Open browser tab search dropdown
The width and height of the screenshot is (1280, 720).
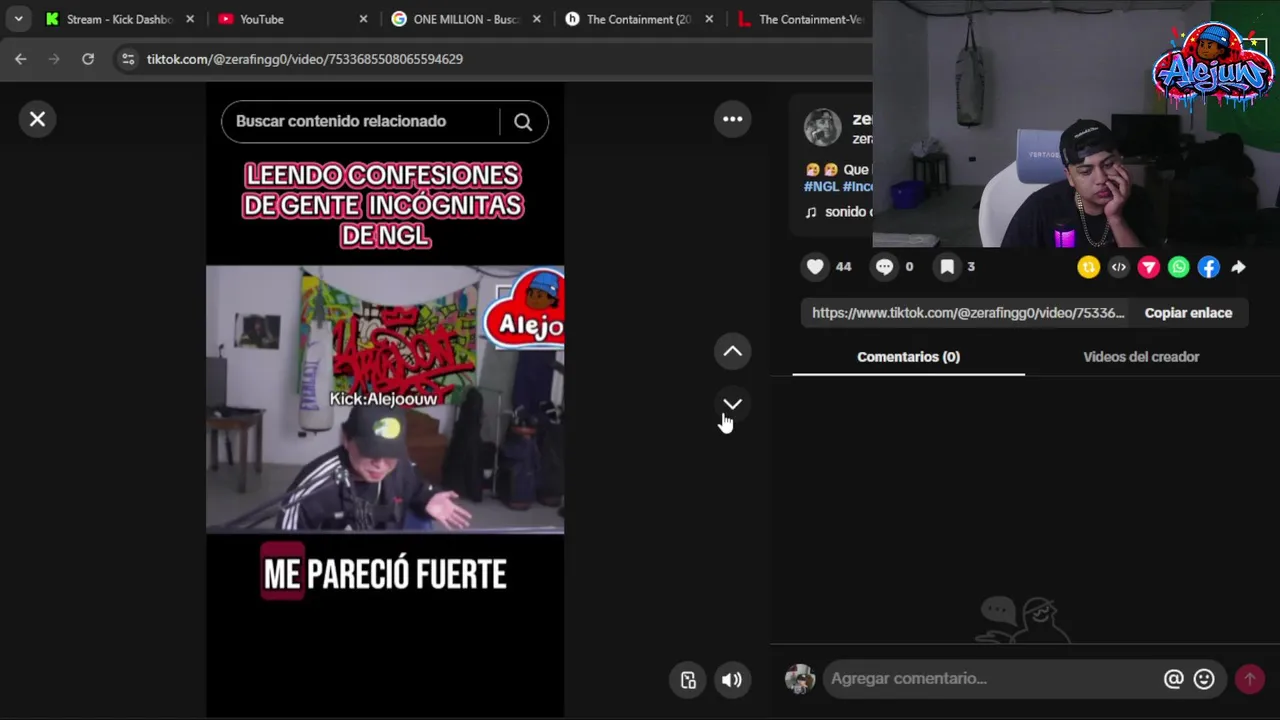coord(18,19)
